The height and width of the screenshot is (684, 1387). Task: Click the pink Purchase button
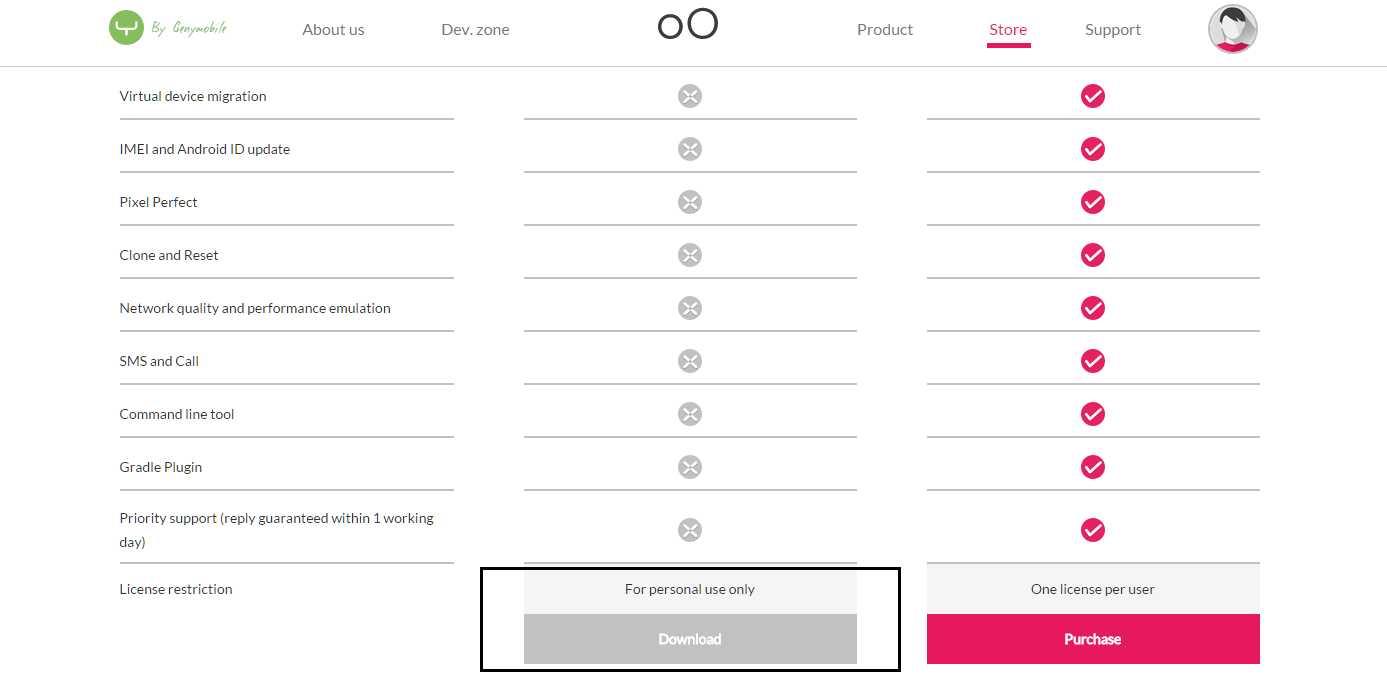coord(1093,639)
